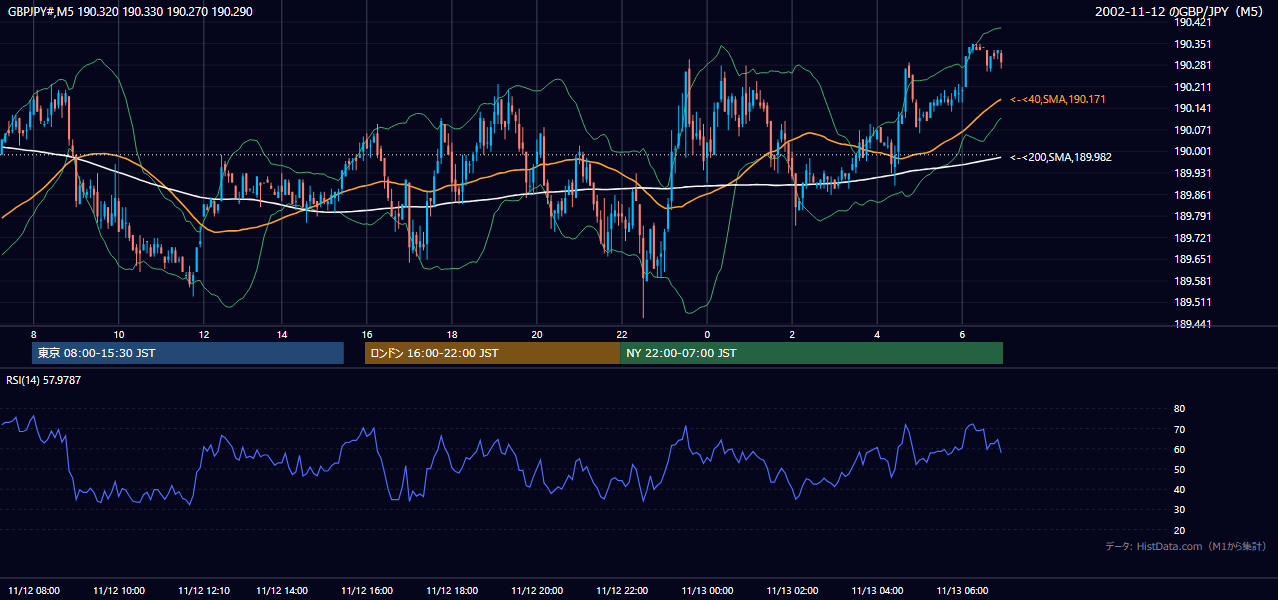Click the 東京 08:00-15:30 JST session bar
This screenshot has width=1278, height=600.
pyautogui.click(x=188, y=353)
